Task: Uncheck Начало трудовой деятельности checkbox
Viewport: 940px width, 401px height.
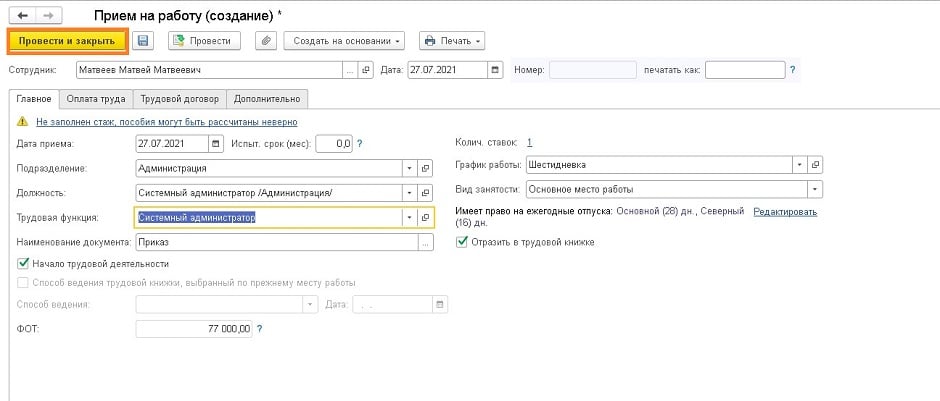Action: click(24, 264)
